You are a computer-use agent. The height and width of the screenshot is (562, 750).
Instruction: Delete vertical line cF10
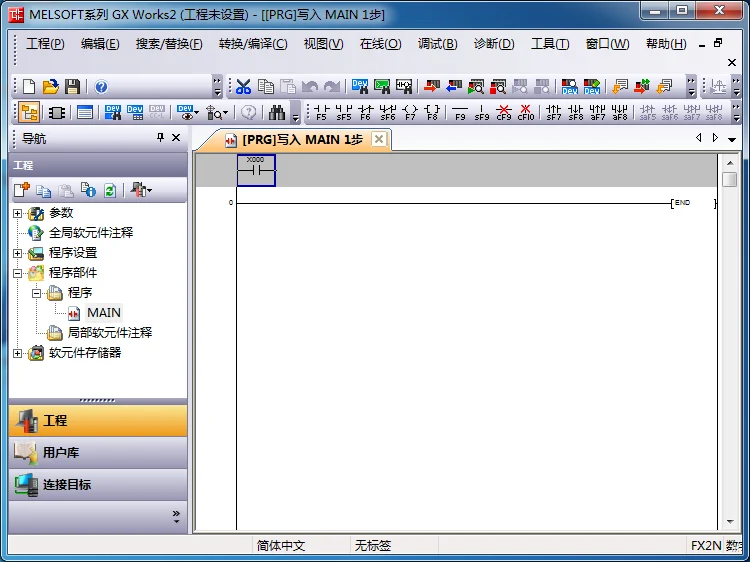coord(526,113)
